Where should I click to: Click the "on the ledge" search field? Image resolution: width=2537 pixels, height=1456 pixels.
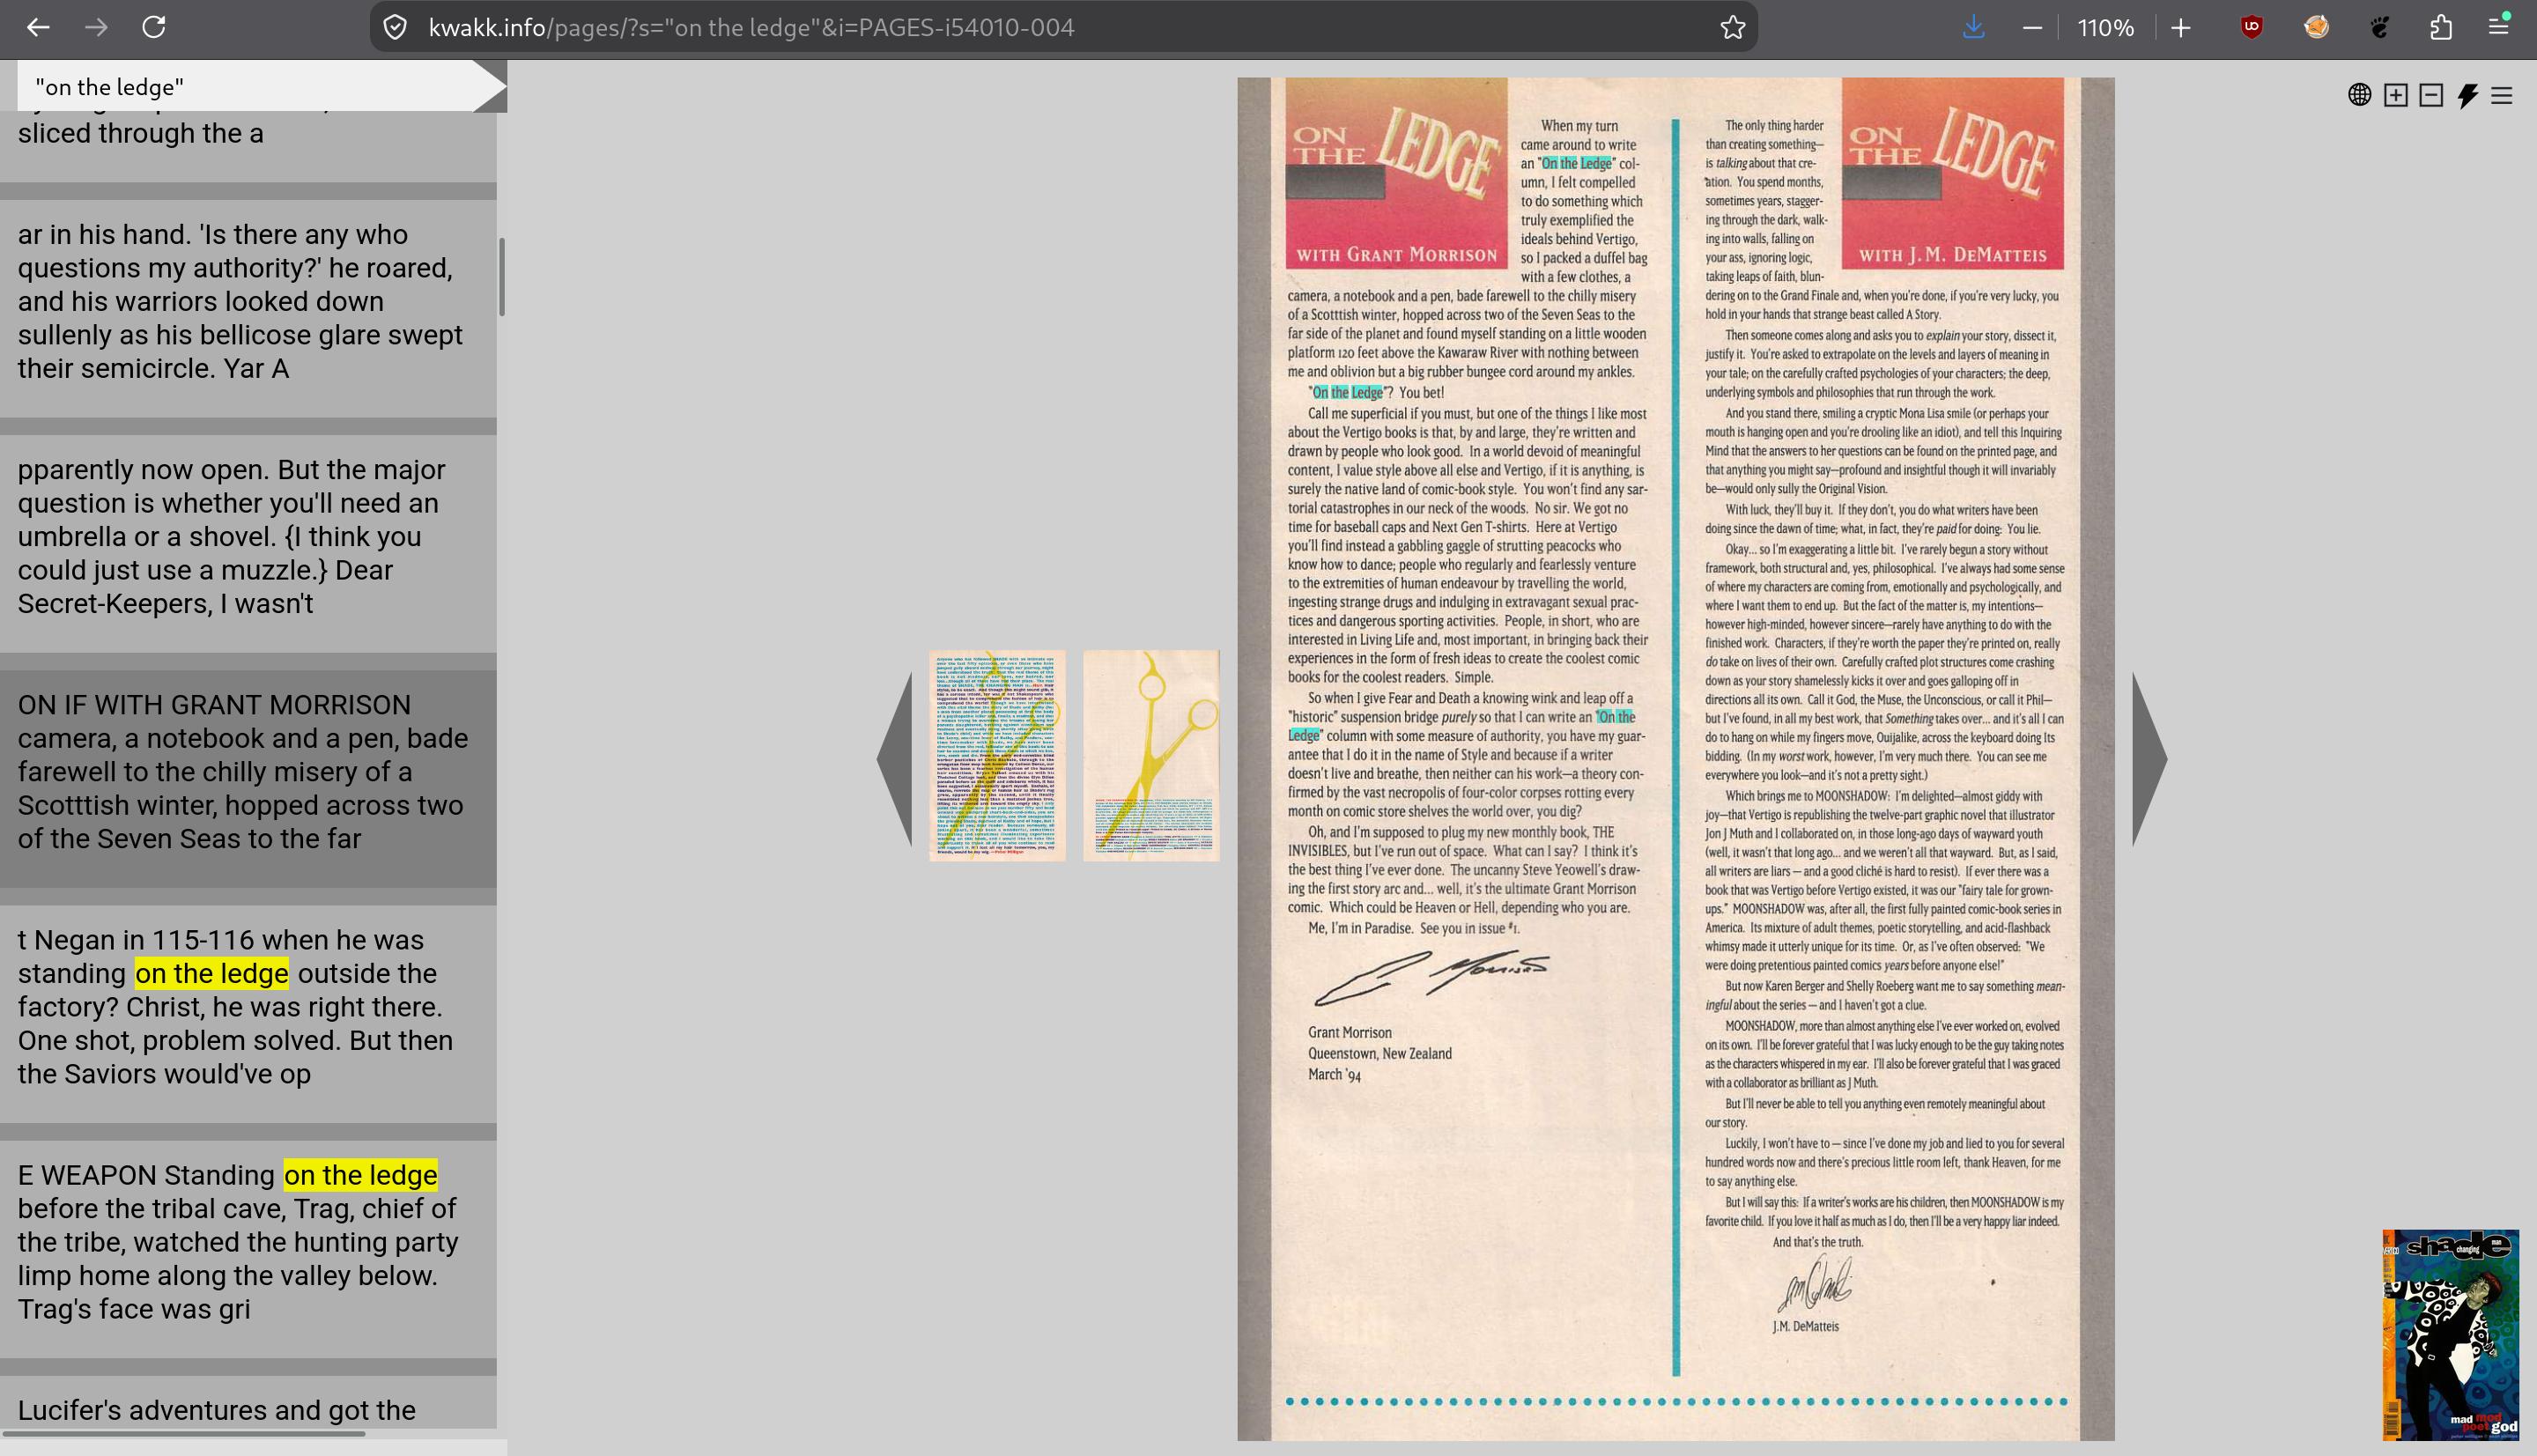[x=245, y=87]
